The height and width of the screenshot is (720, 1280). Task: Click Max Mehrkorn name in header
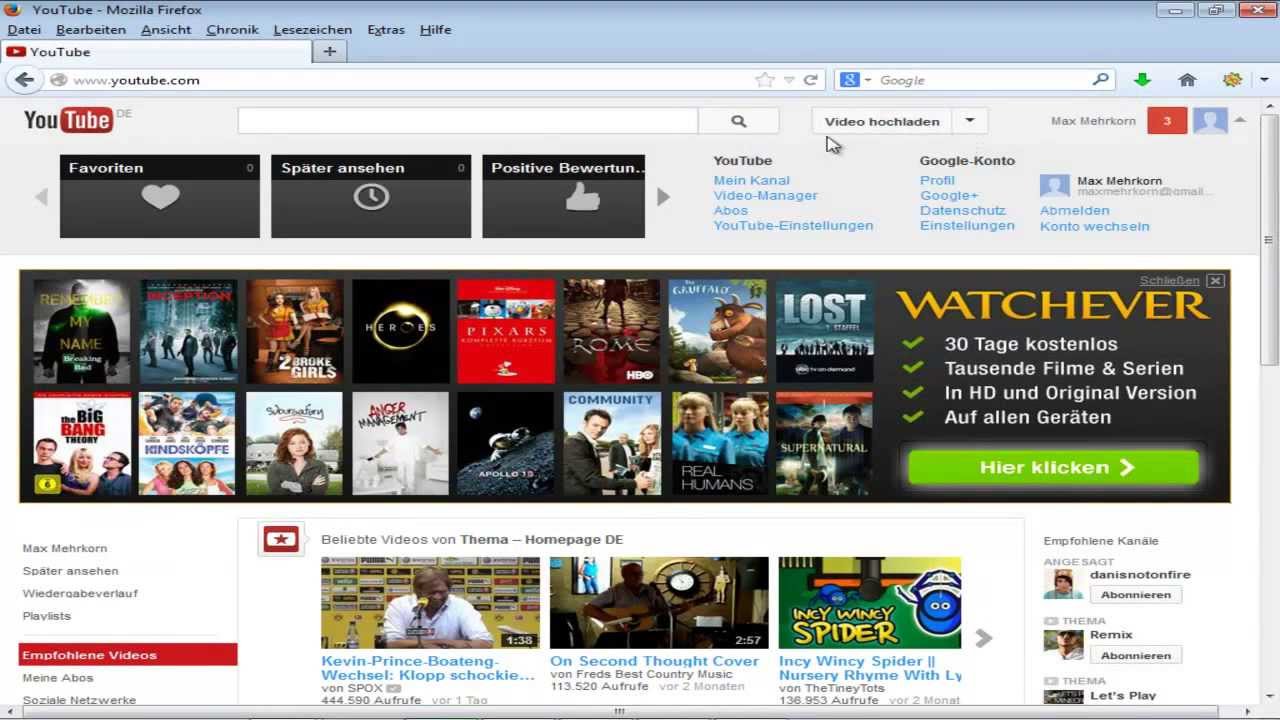(x=1093, y=121)
